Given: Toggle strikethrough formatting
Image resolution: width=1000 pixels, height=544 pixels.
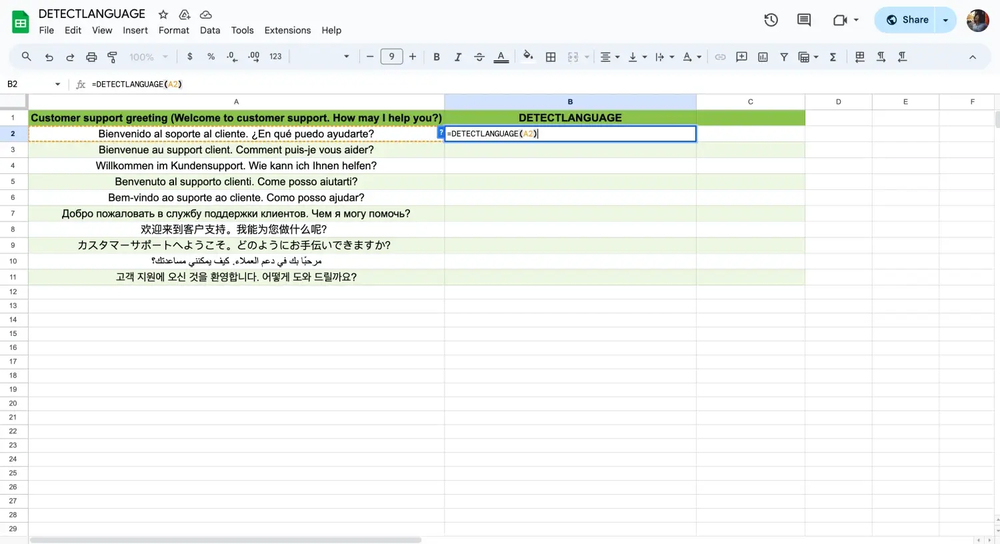Looking at the screenshot, I should tap(479, 57).
